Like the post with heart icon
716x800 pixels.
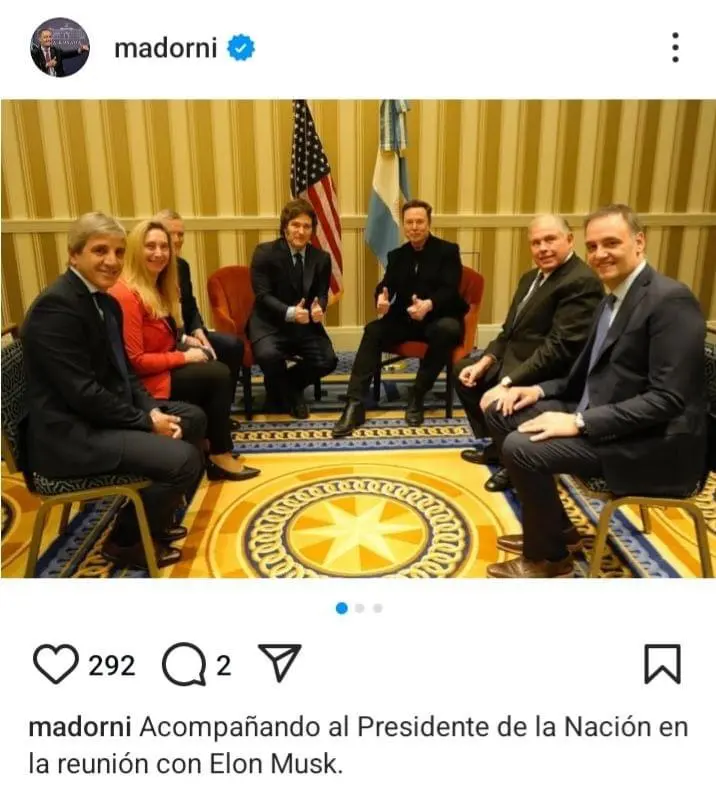tap(56, 664)
